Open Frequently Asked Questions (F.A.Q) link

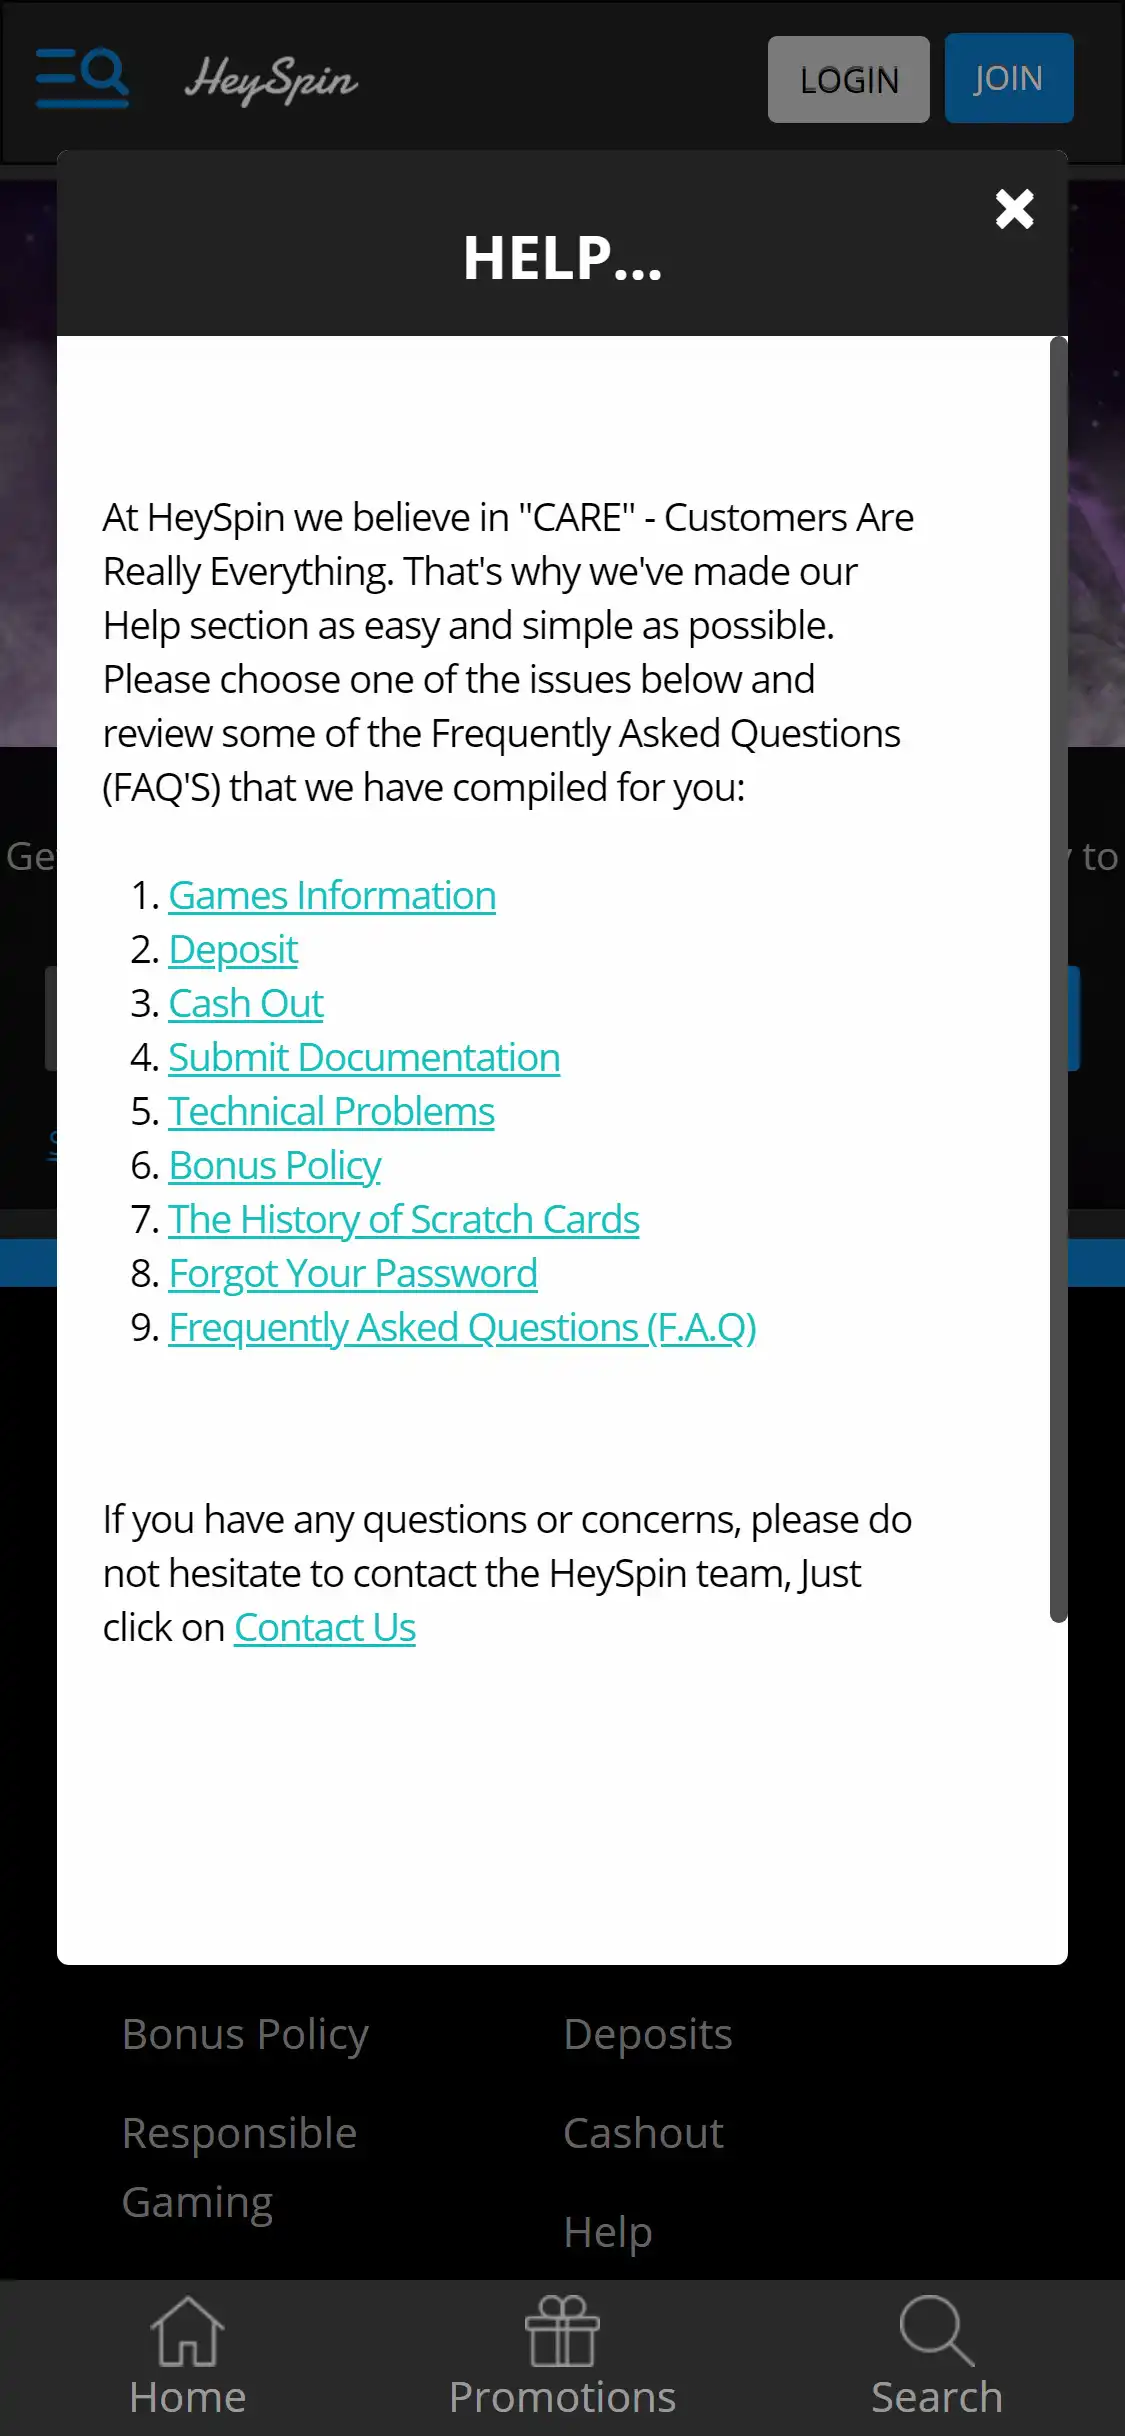pos(462,1328)
